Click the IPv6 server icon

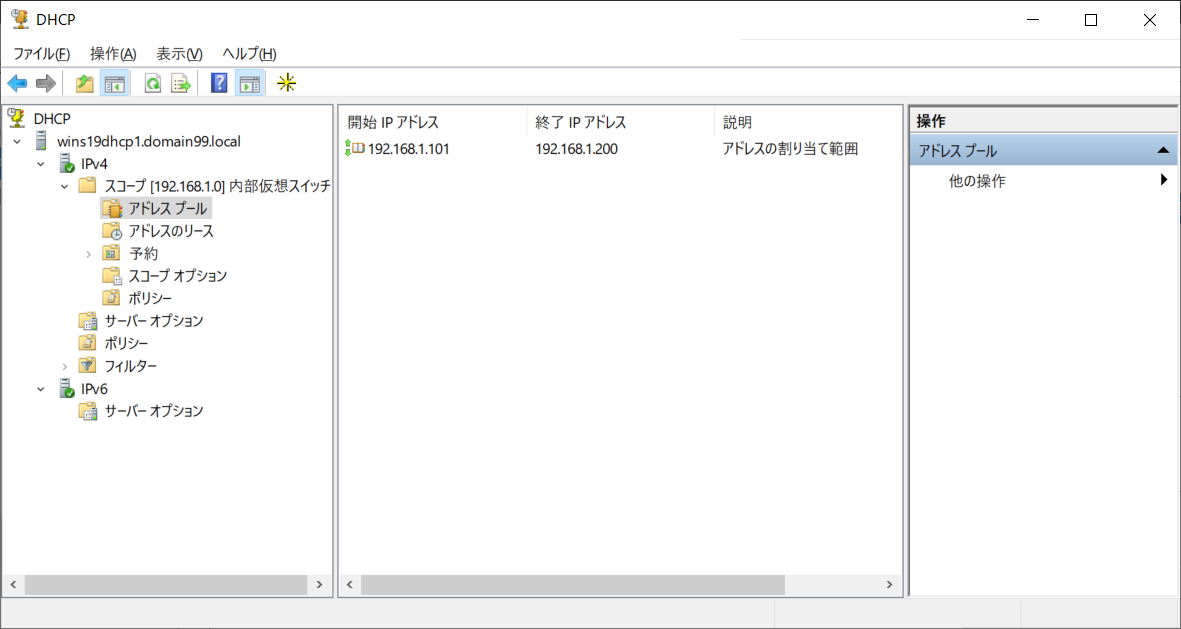coord(66,389)
